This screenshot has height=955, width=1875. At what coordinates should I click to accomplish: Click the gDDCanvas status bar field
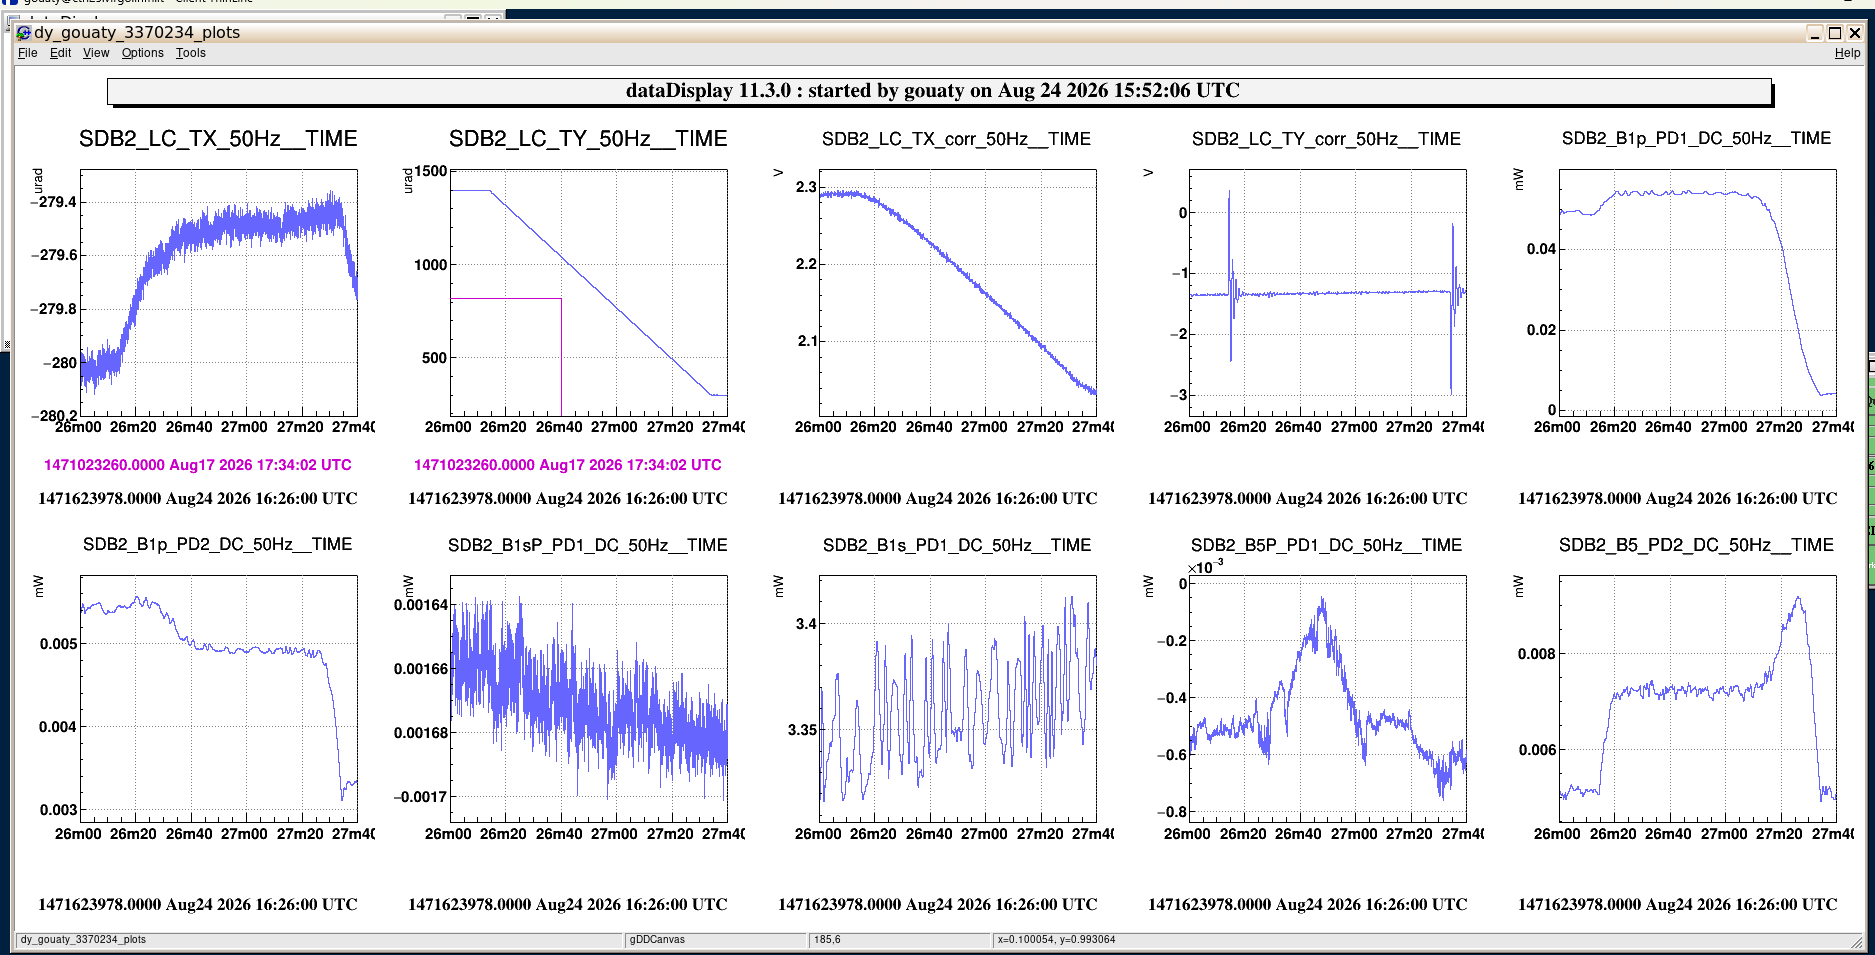(x=716, y=940)
